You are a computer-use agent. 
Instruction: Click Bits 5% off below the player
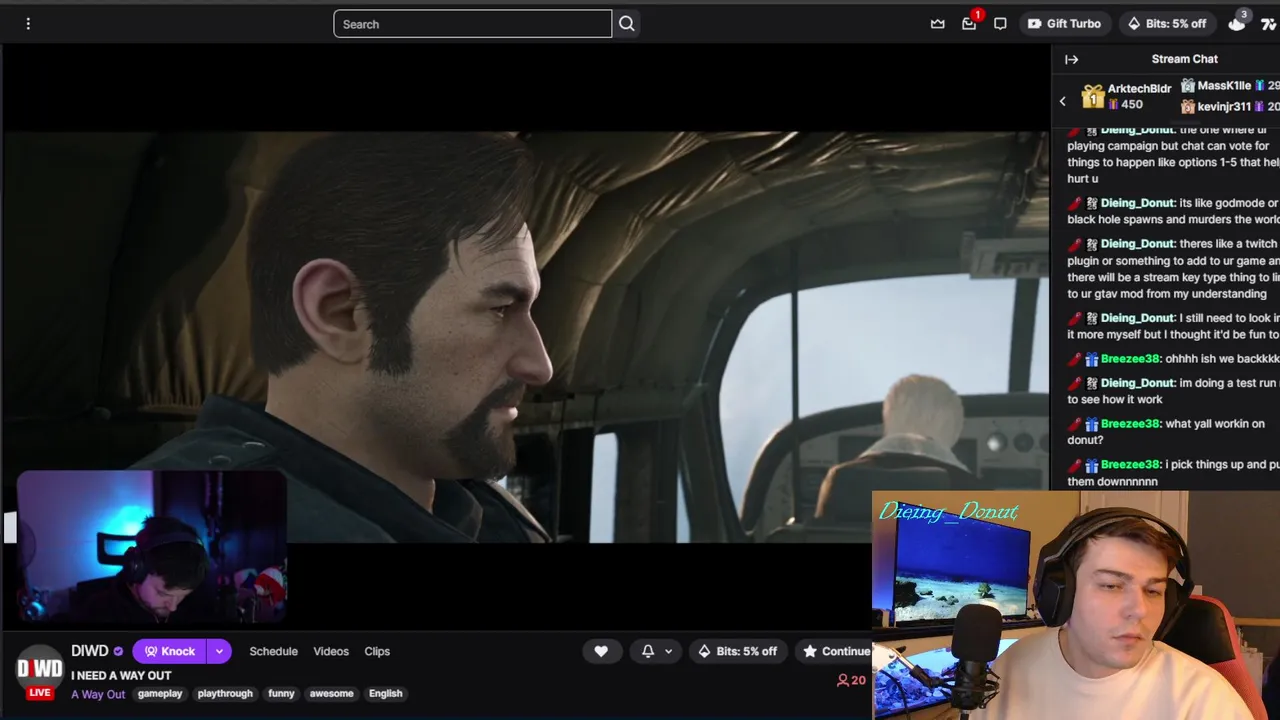point(737,651)
